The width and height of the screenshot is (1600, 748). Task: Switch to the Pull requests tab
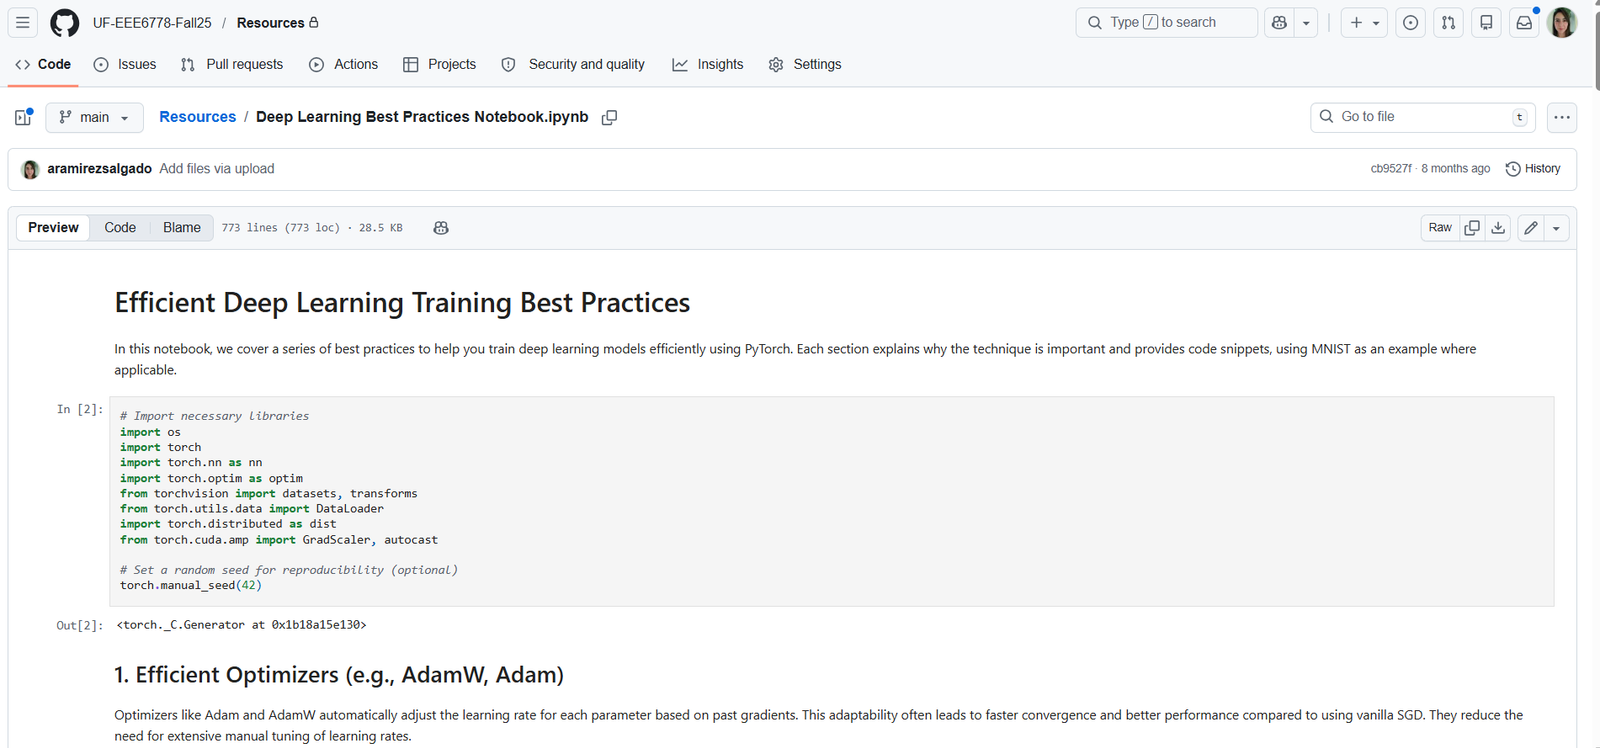(x=232, y=64)
